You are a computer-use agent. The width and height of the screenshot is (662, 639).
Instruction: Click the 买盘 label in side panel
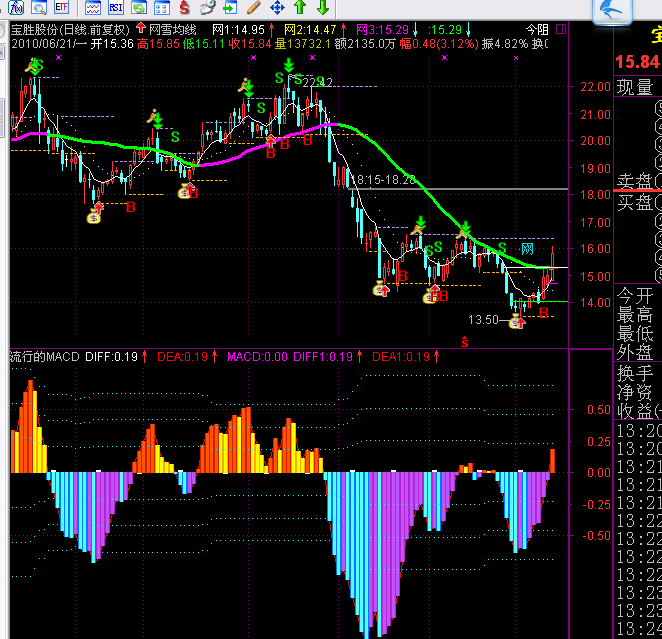pyautogui.click(x=635, y=203)
